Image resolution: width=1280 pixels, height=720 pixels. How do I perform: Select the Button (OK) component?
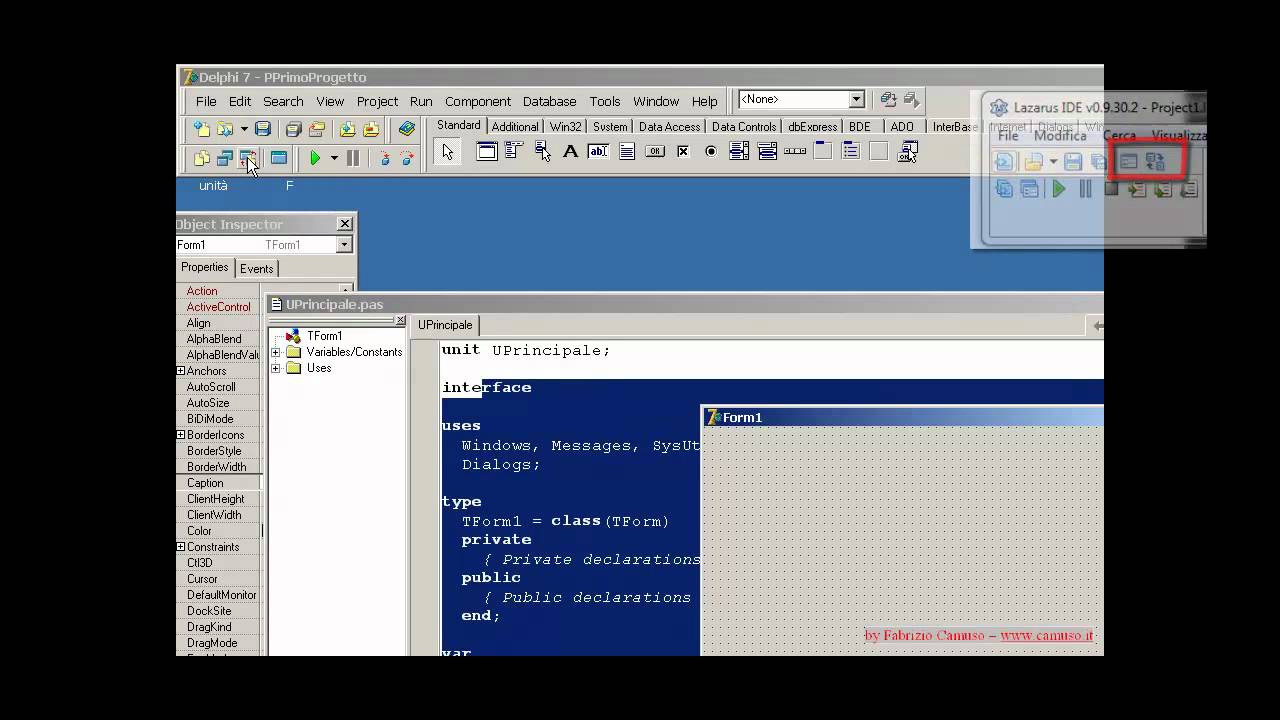tap(655, 152)
